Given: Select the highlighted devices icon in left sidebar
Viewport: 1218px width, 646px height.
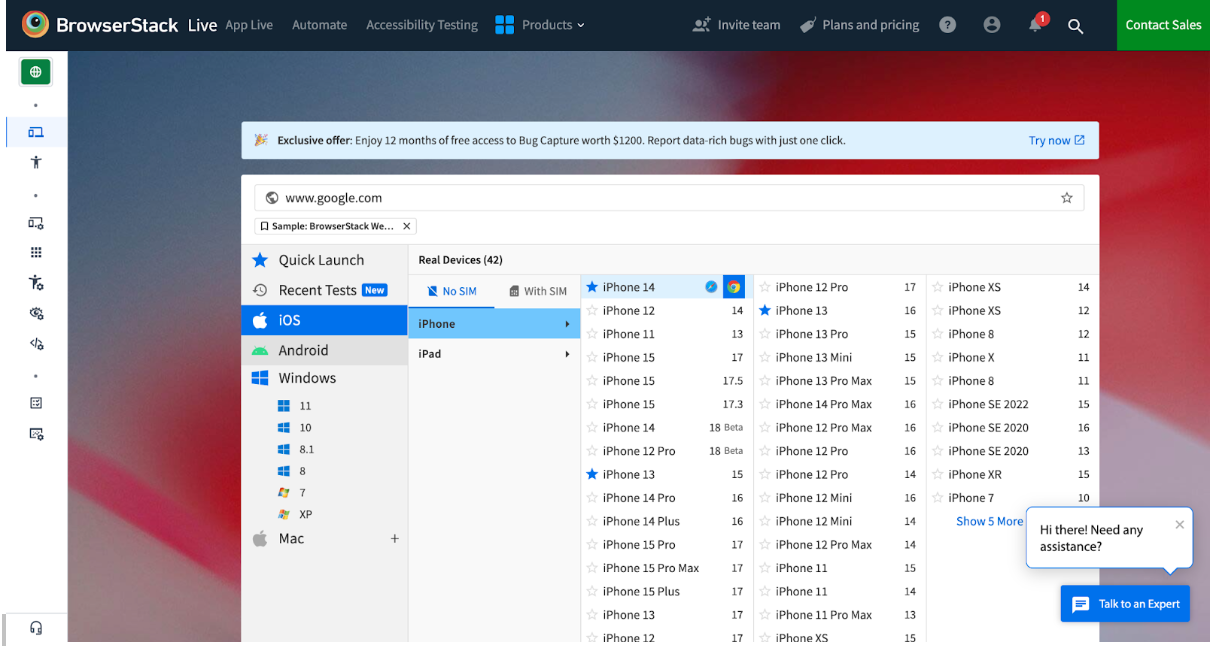Looking at the screenshot, I should 36,132.
